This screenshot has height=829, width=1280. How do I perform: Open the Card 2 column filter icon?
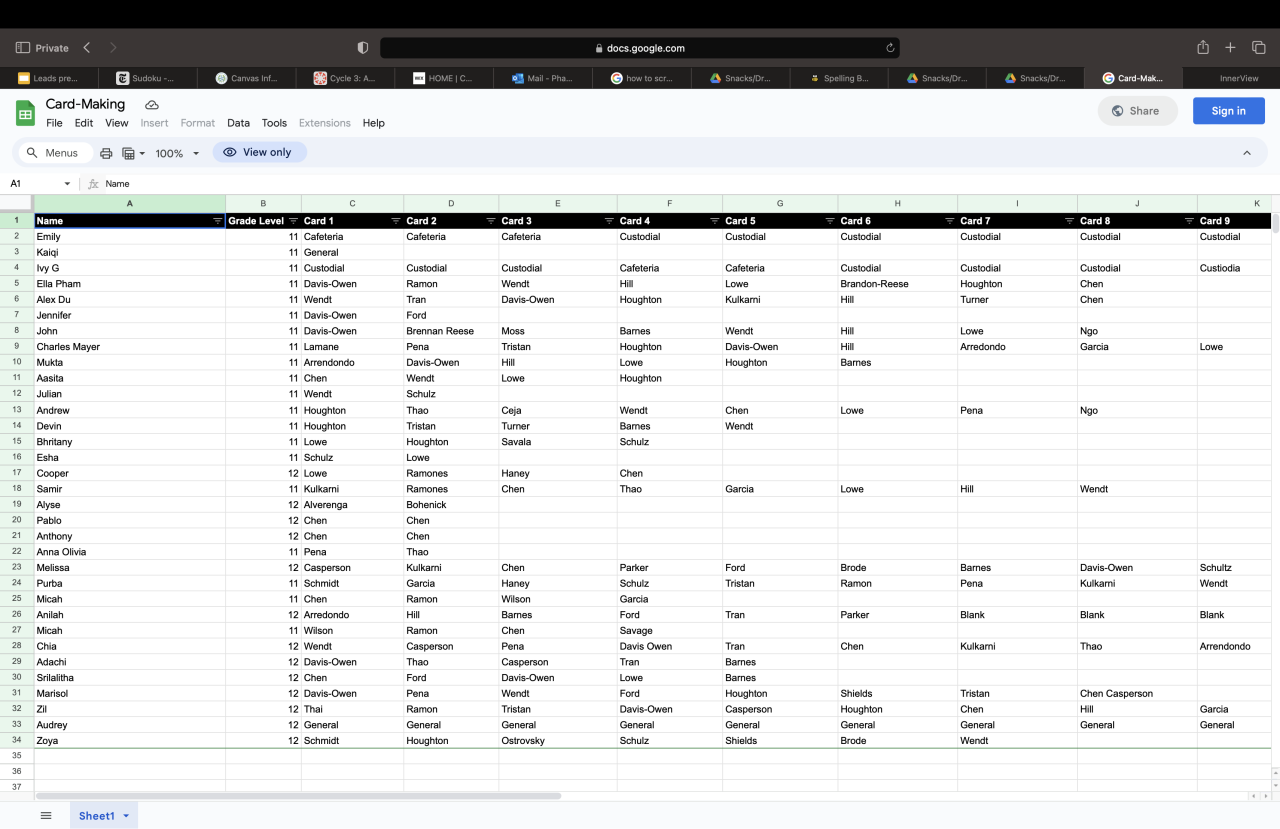pyautogui.click(x=491, y=221)
